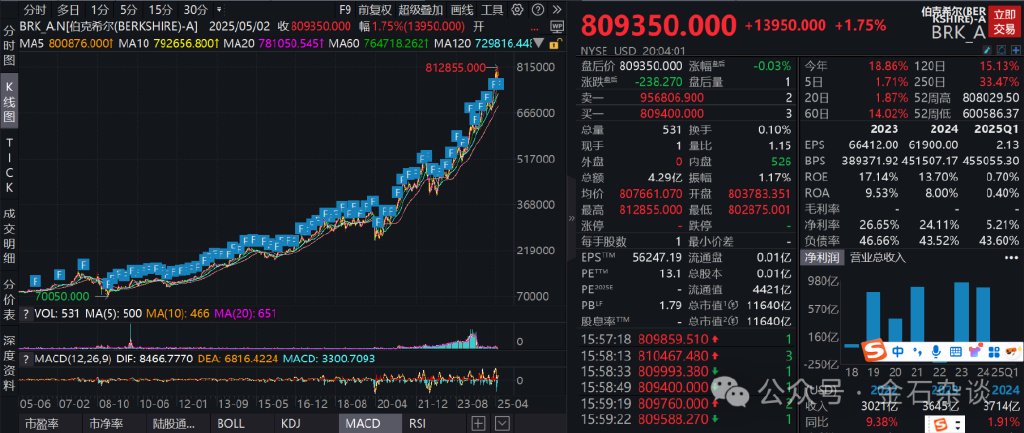The image size is (1024, 433).
Task: Open the 成交明细 sidebar tab
Action: 9,237
